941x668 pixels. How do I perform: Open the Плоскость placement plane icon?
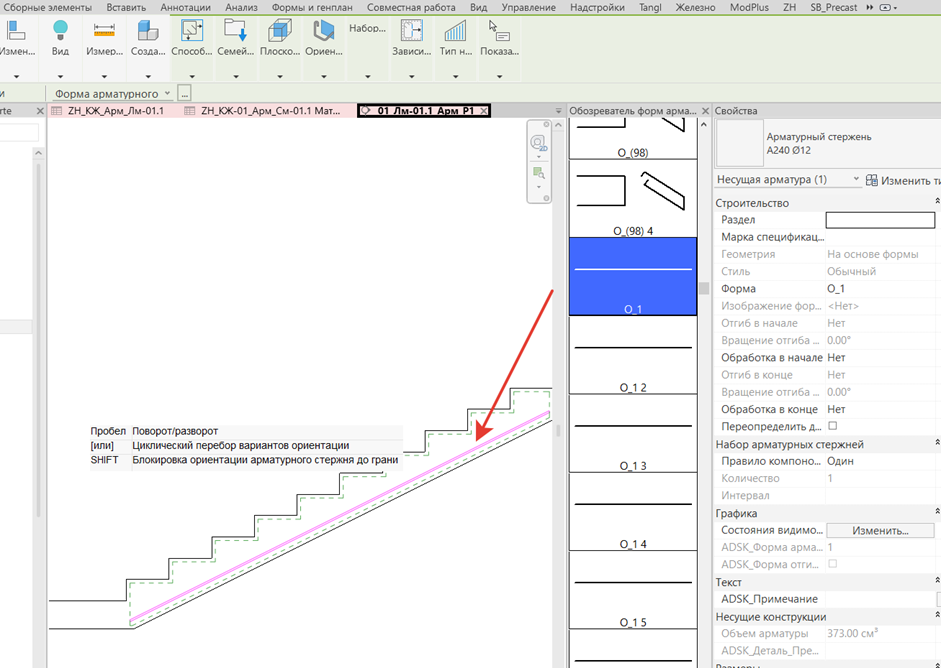(280, 30)
